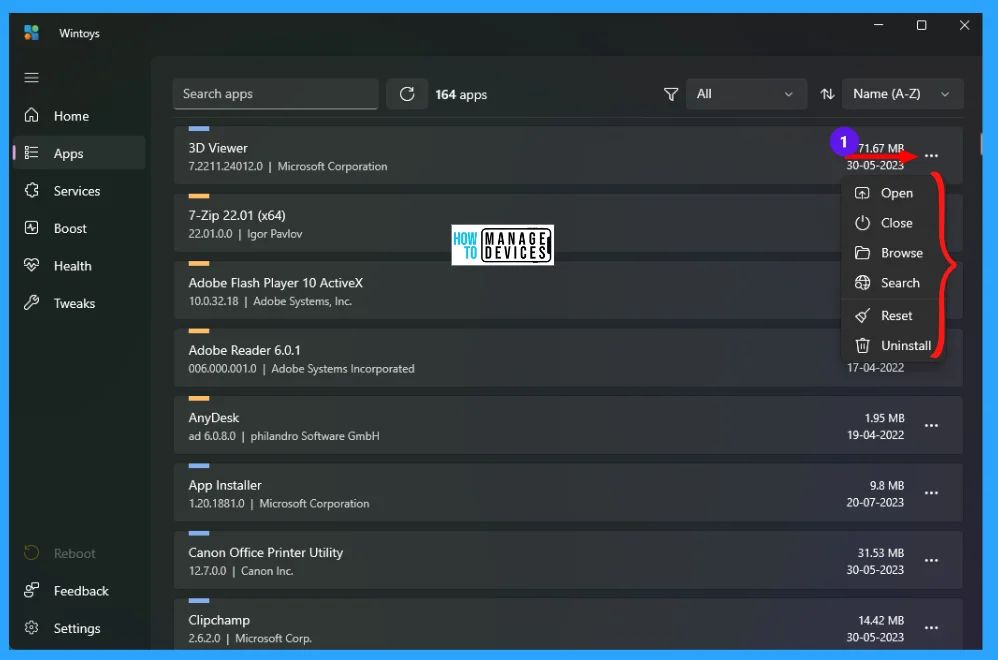998x660 pixels.
Task: Open the Services page
Action: [x=79, y=191]
